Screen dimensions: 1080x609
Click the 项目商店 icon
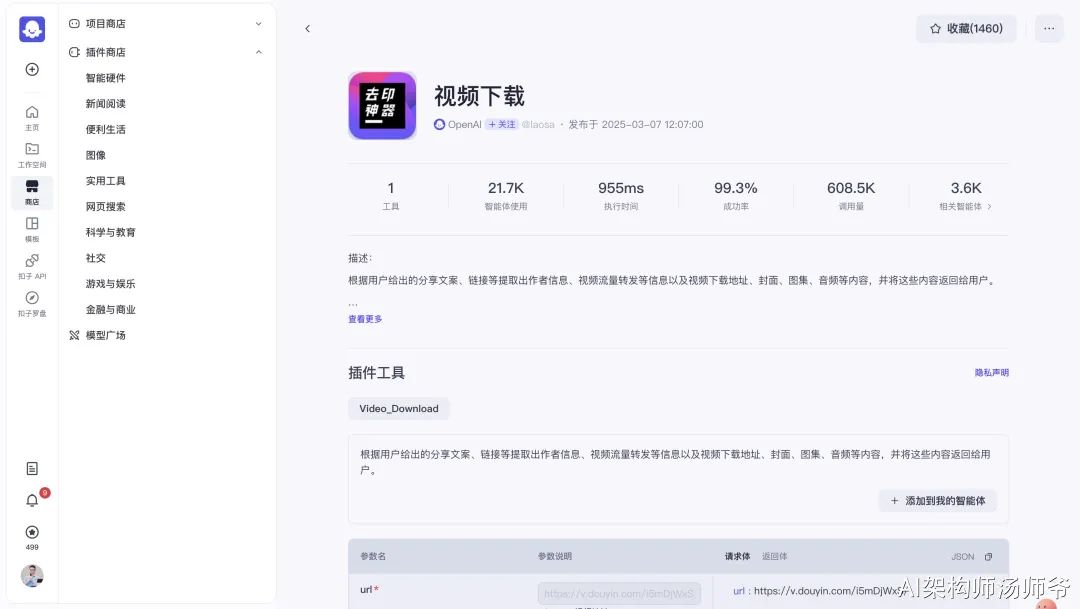pos(74,23)
